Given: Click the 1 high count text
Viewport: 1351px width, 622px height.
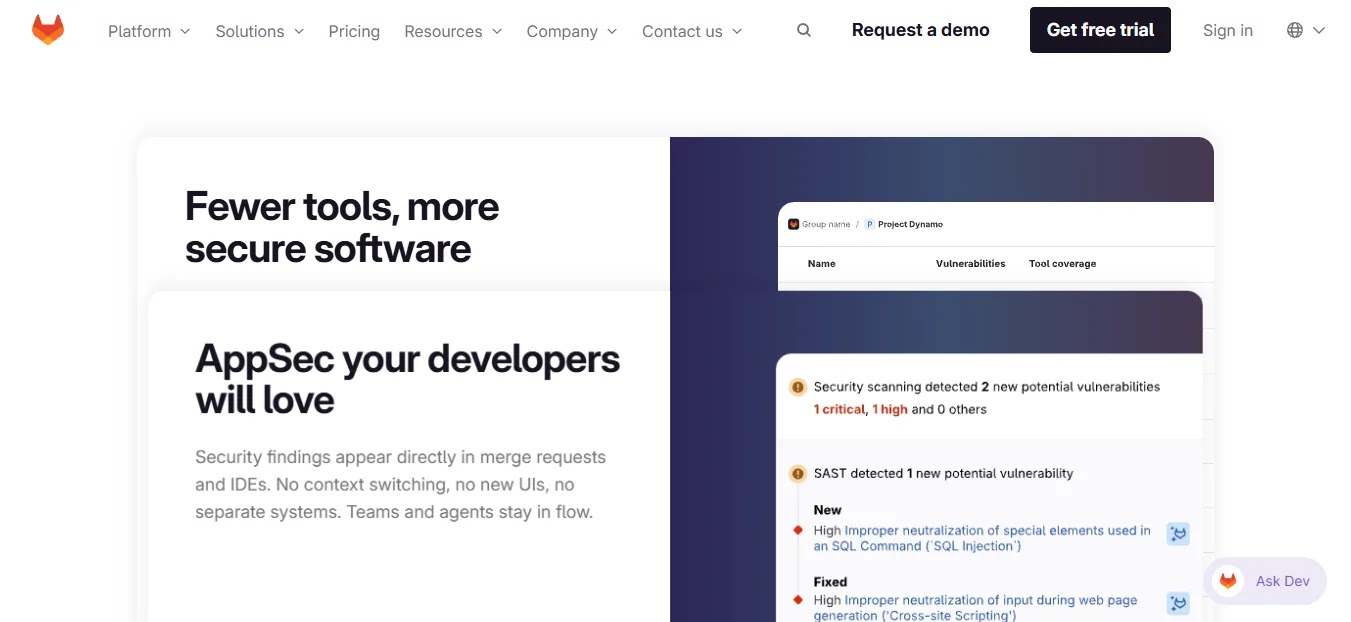Looking at the screenshot, I should pyautogui.click(x=890, y=409).
